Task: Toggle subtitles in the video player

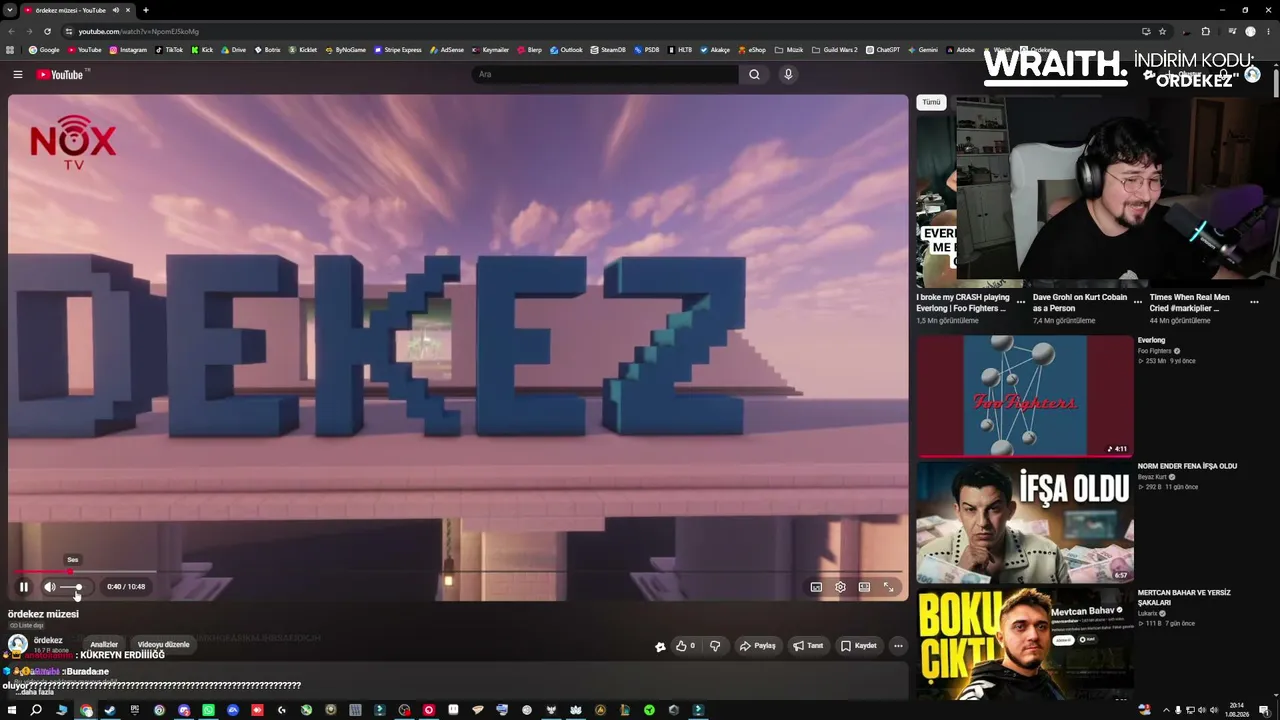Action: 816,587
